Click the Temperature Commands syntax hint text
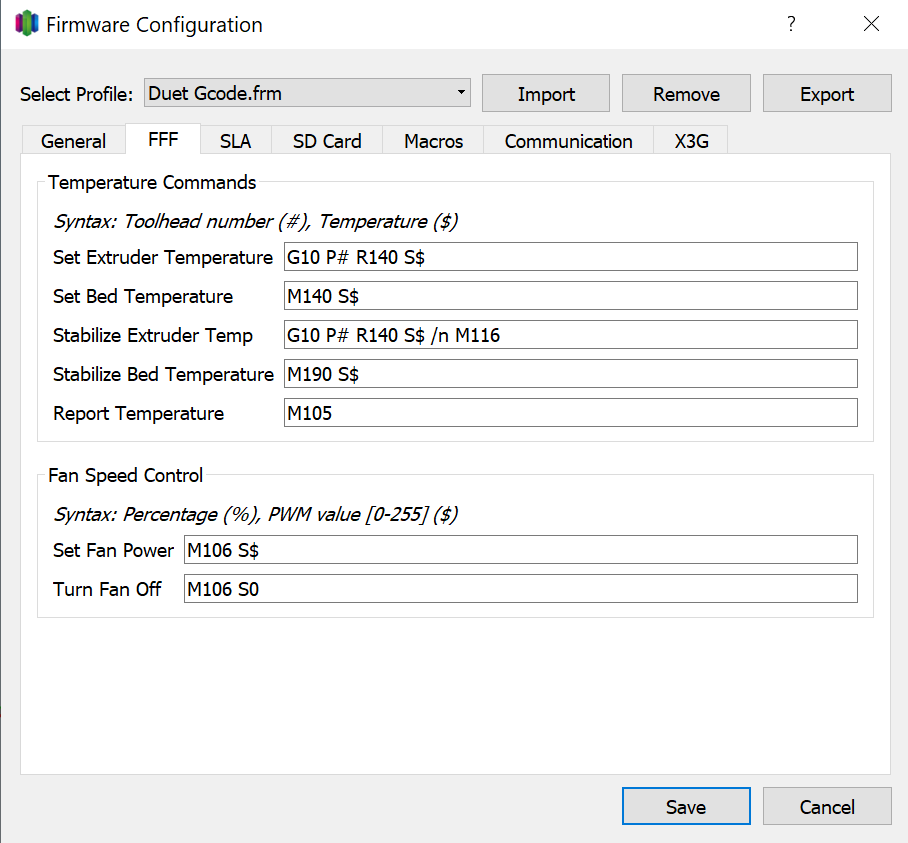The height and width of the screenshot is (843, 908). tap(255, 221)
